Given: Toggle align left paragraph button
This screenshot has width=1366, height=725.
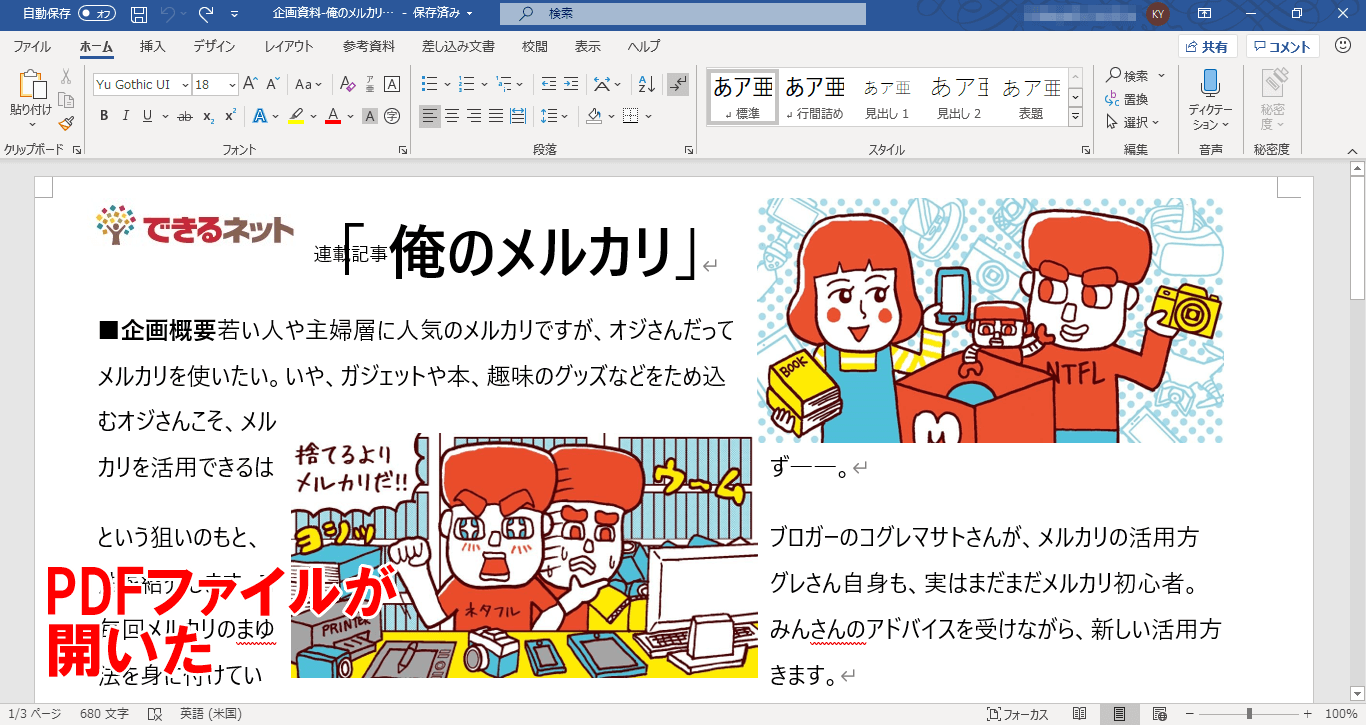Looking at the screenshot, I should coord(430,116).
